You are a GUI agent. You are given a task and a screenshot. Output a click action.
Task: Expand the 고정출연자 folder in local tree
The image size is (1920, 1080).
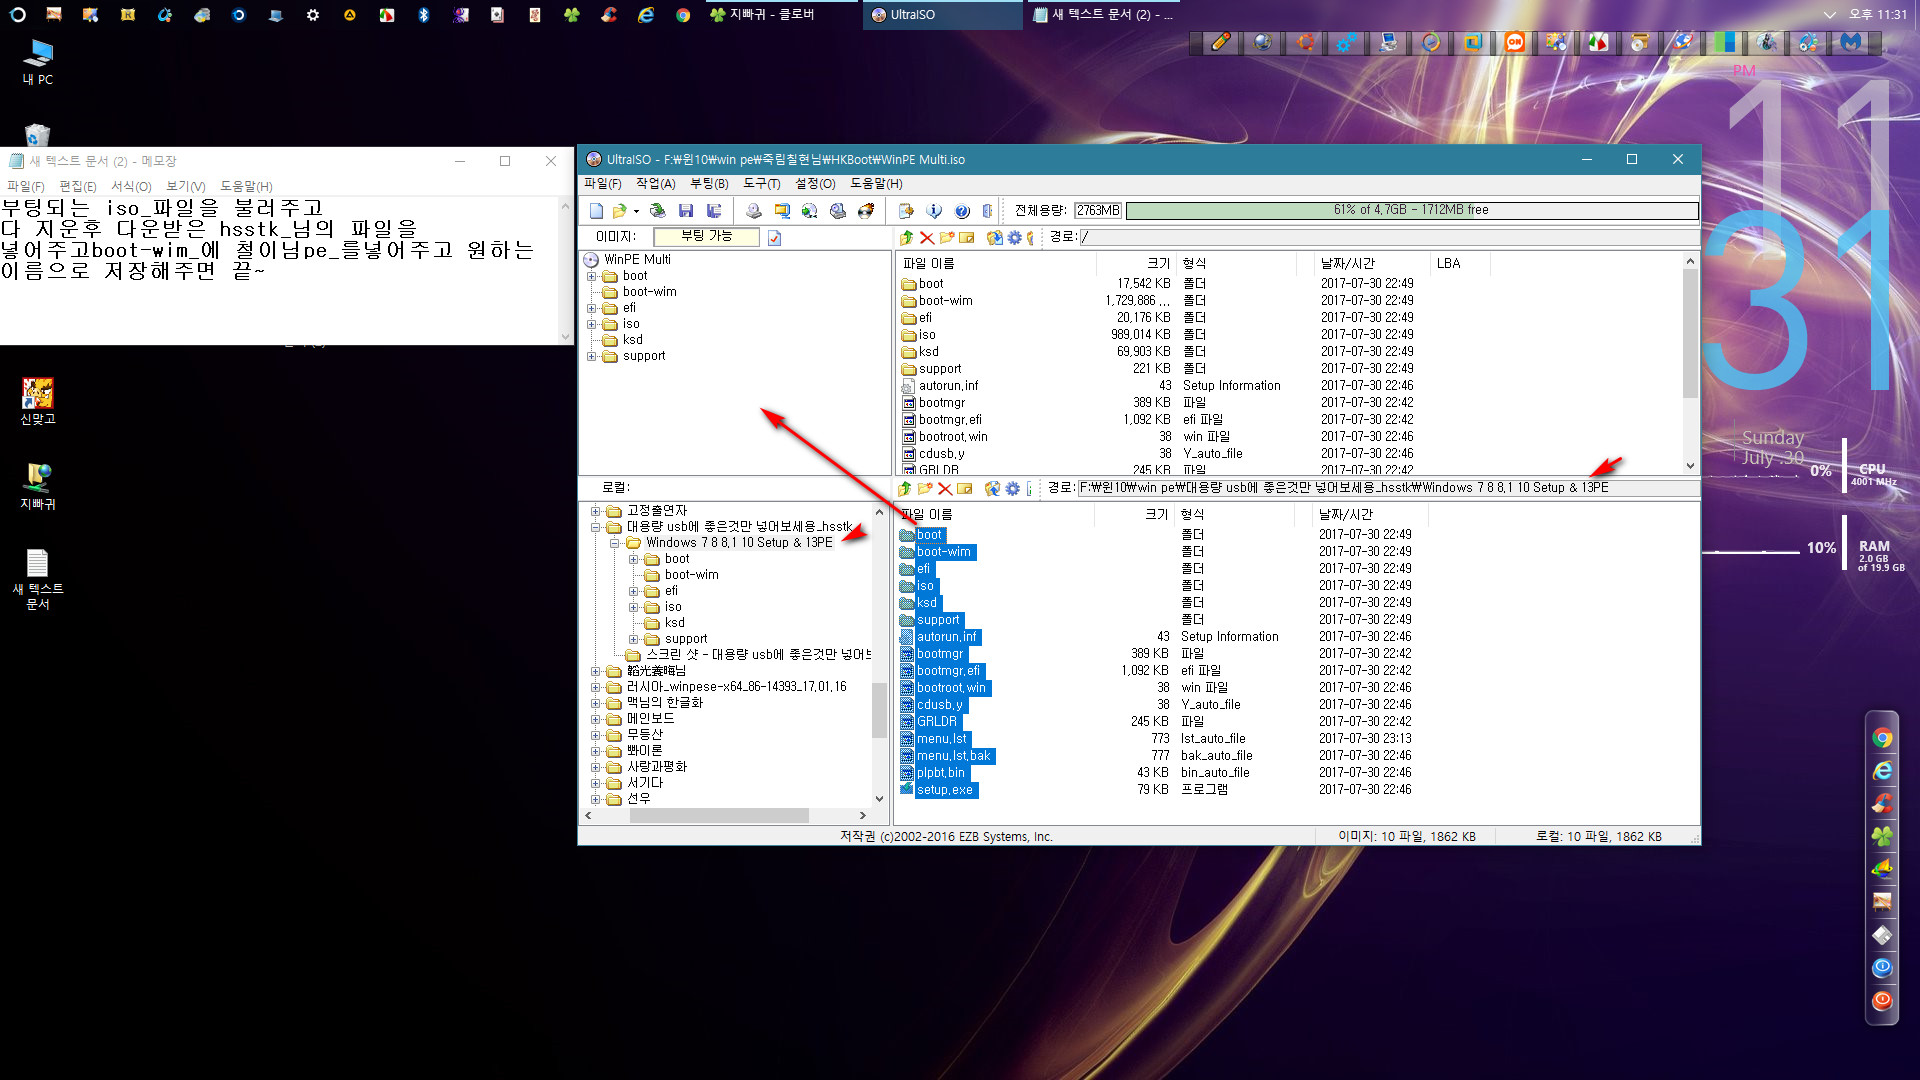(x=596, y=511)
